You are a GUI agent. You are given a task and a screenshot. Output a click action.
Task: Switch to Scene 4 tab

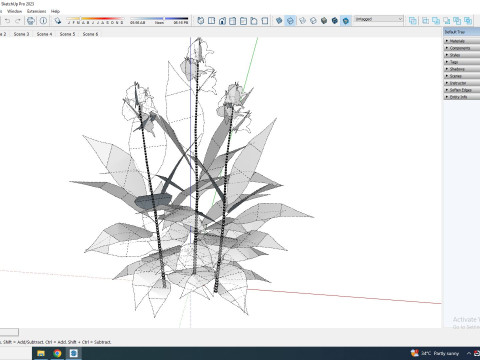tap(44, 34)
